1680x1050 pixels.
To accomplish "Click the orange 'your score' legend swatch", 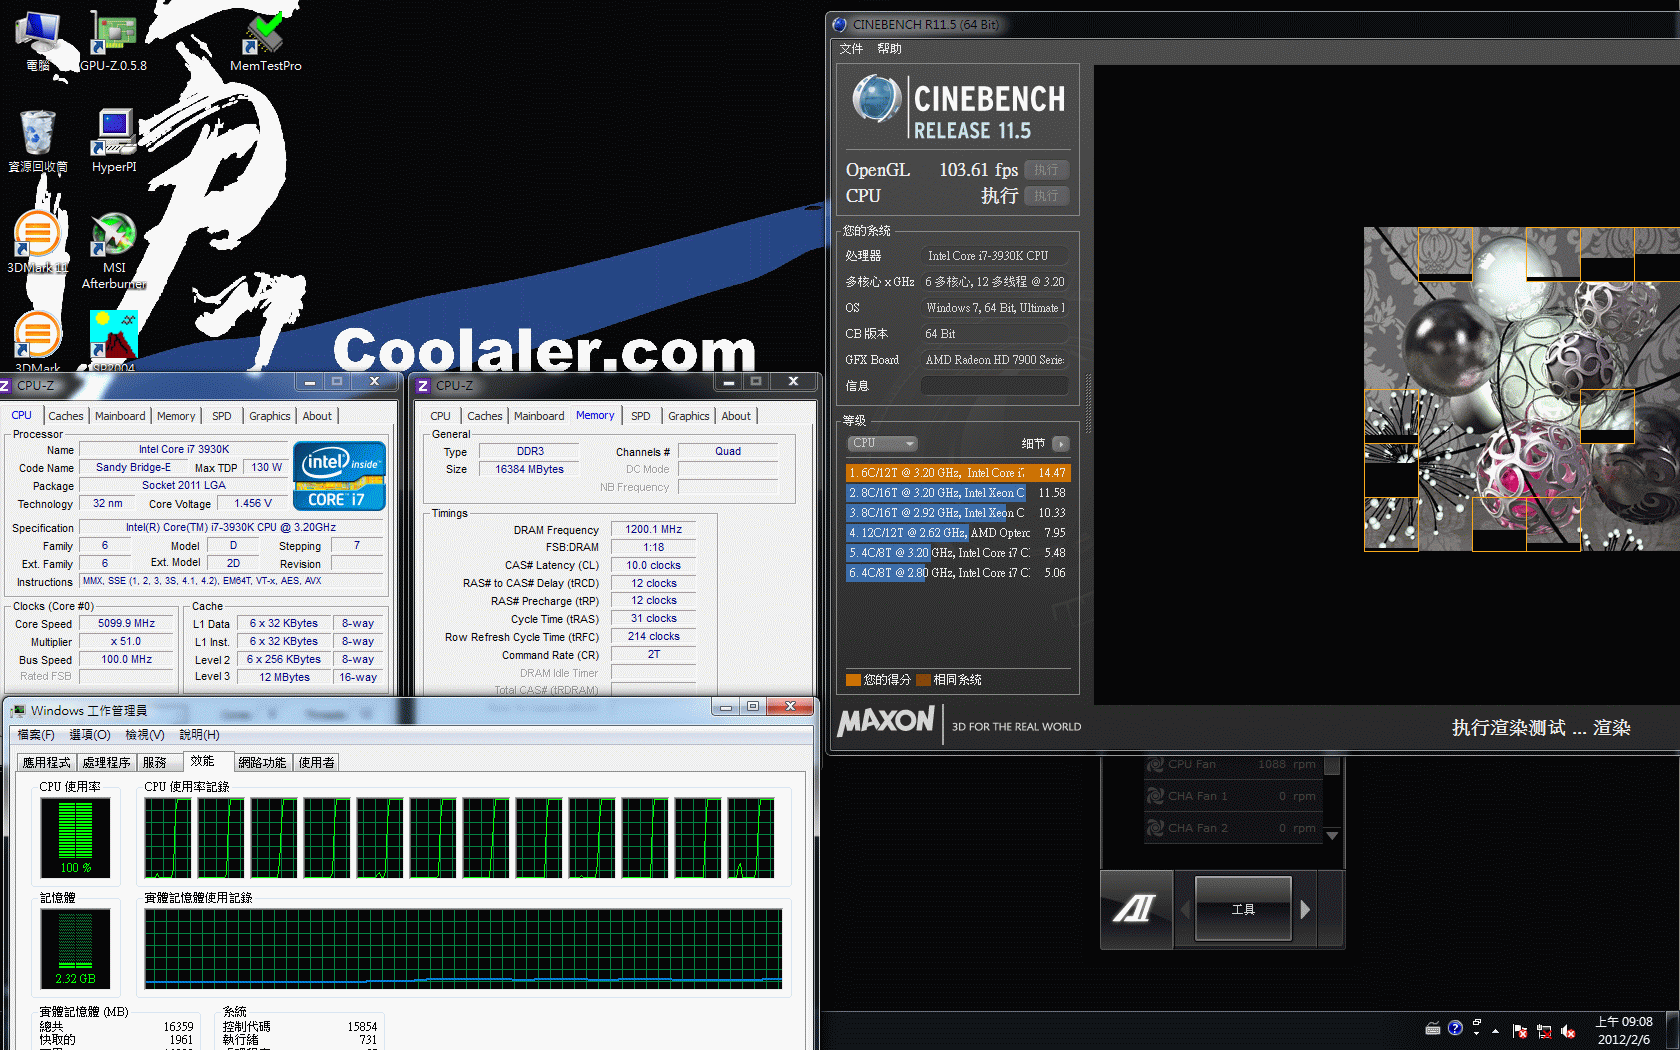I will click(x=853, y=680).
